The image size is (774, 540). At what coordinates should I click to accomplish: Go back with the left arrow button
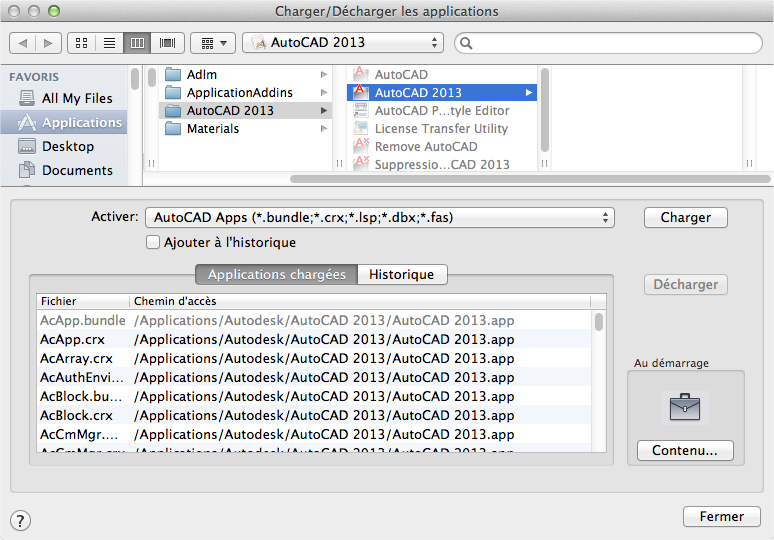tap(22, 43)
